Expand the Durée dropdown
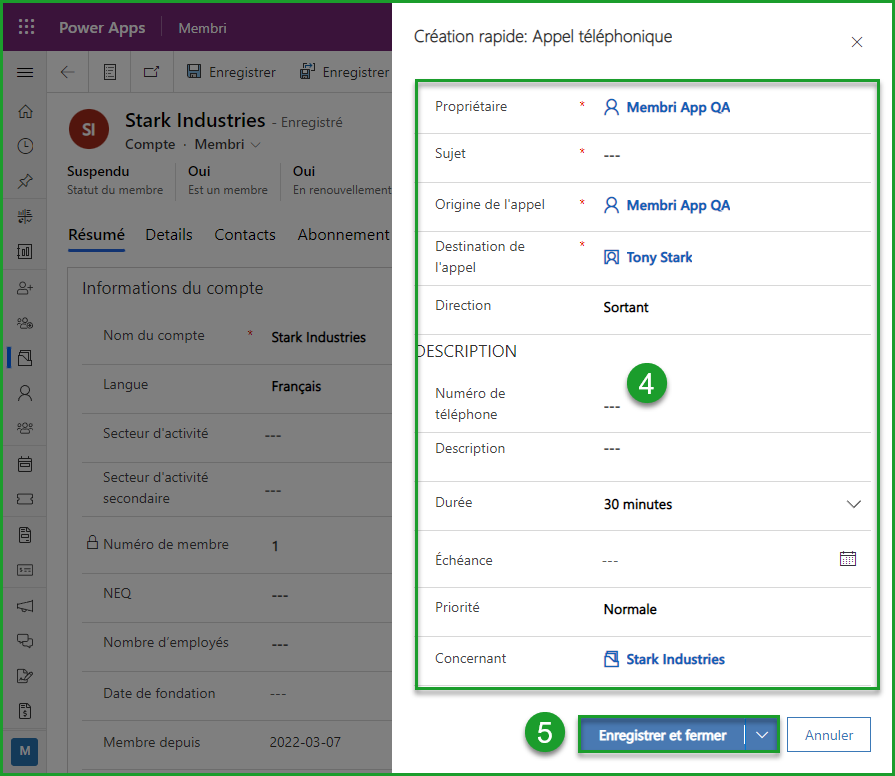The height and width of the screenshot is (776, 895). (x=853, y=504)
